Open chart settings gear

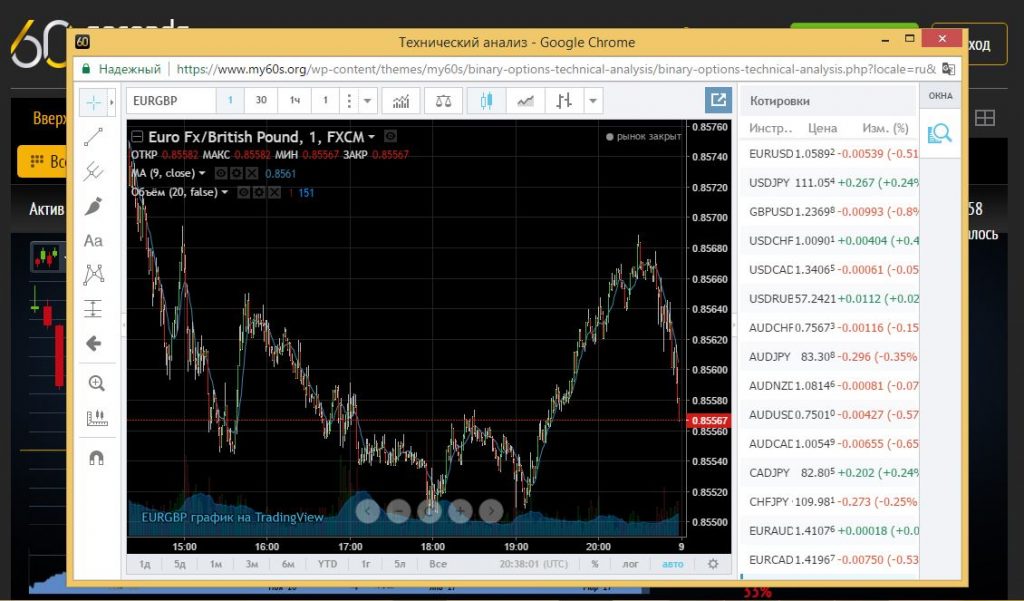coord(712,564)
